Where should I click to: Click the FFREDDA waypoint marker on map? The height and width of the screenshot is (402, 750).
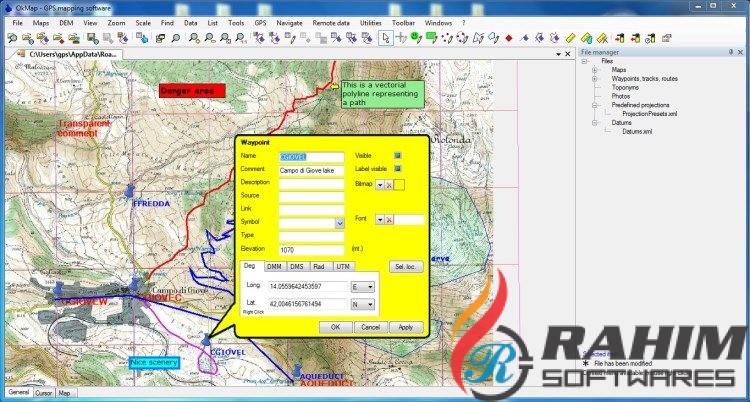point(129,191)
